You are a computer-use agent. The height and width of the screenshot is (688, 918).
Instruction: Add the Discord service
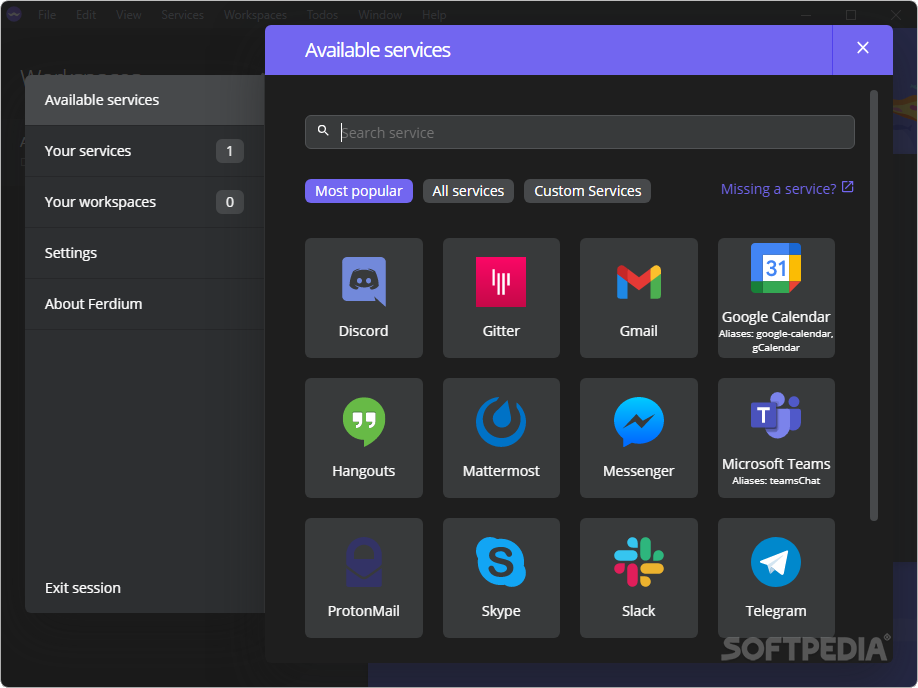click(x=363, y=297)
